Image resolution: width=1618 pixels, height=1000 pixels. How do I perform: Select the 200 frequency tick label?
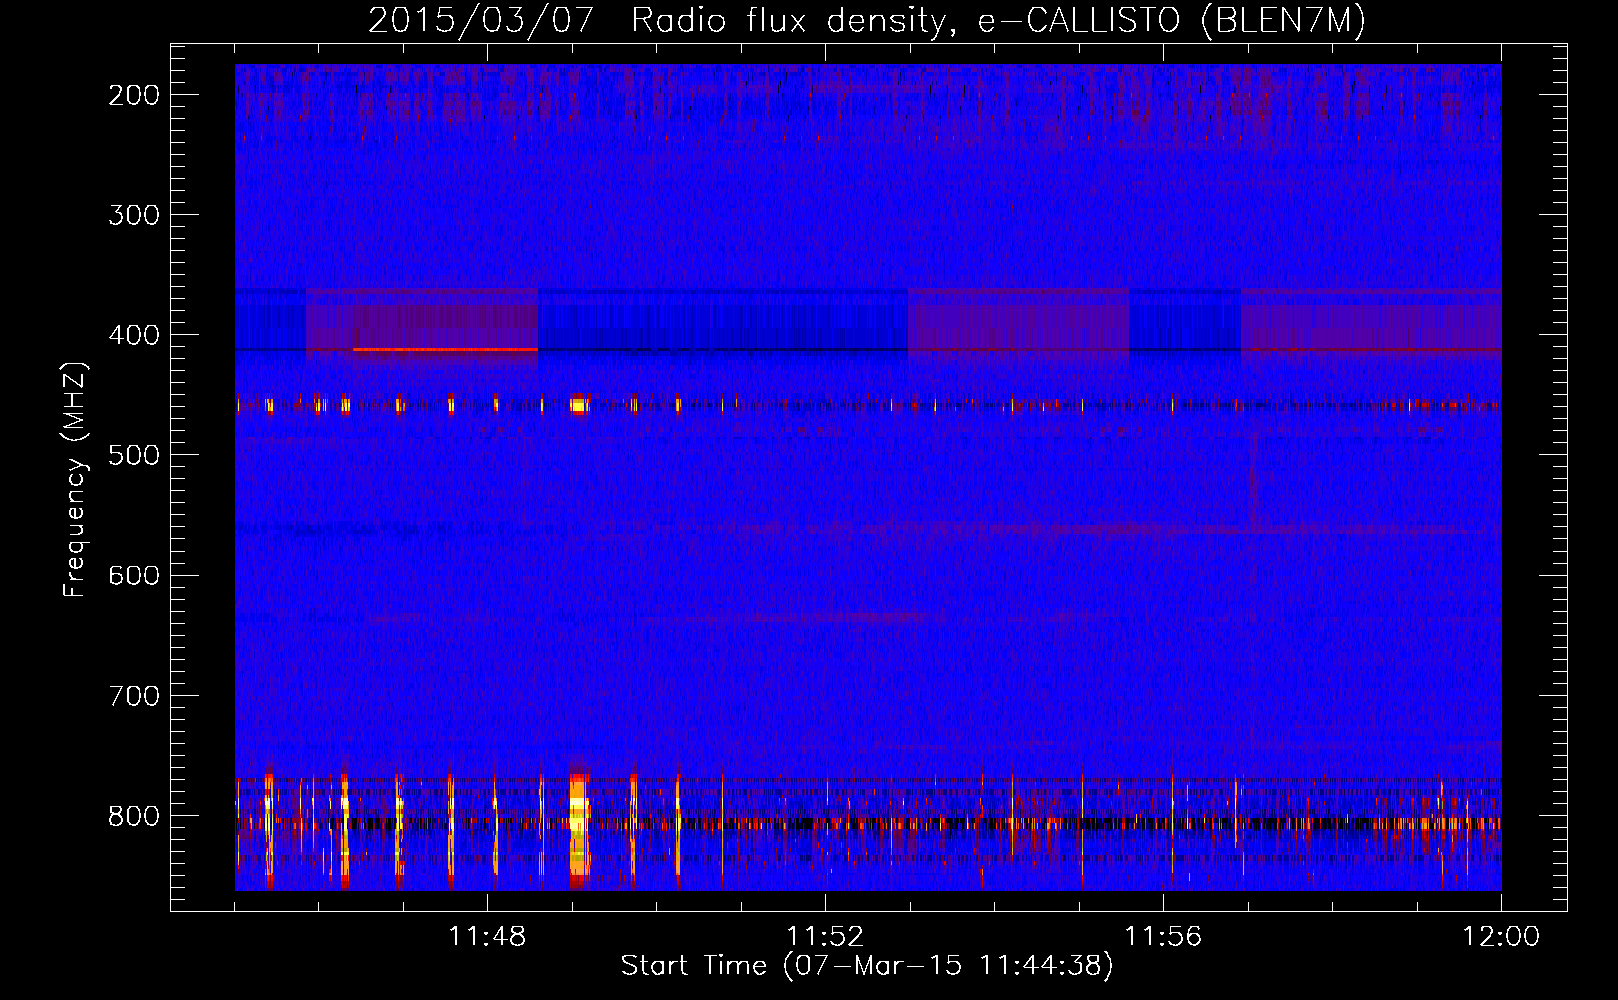[x=133, y=95]
